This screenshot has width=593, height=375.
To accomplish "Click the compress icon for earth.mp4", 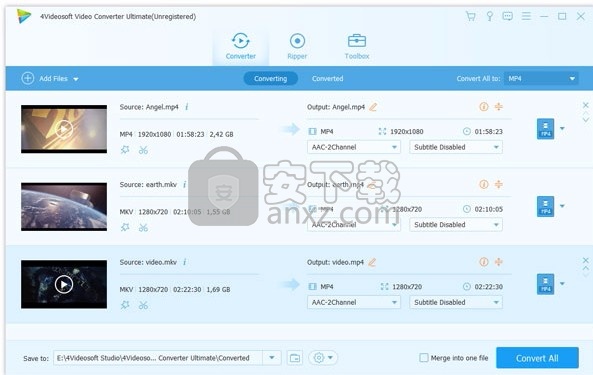I will [499, 184].
